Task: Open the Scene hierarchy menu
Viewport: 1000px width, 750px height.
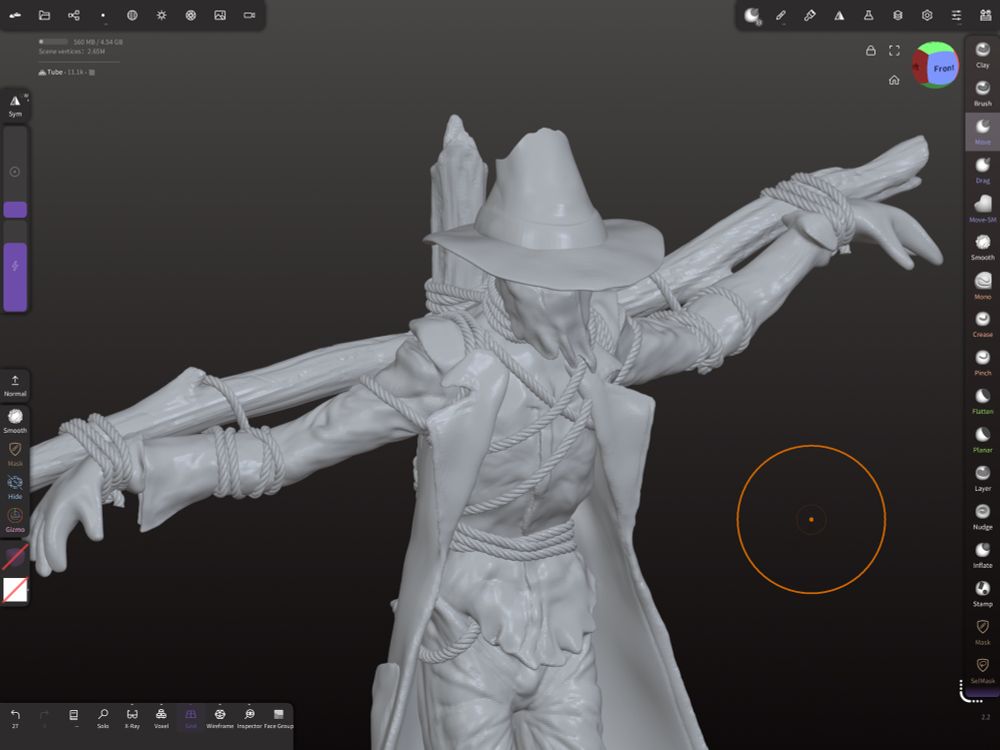Action: 74,15
